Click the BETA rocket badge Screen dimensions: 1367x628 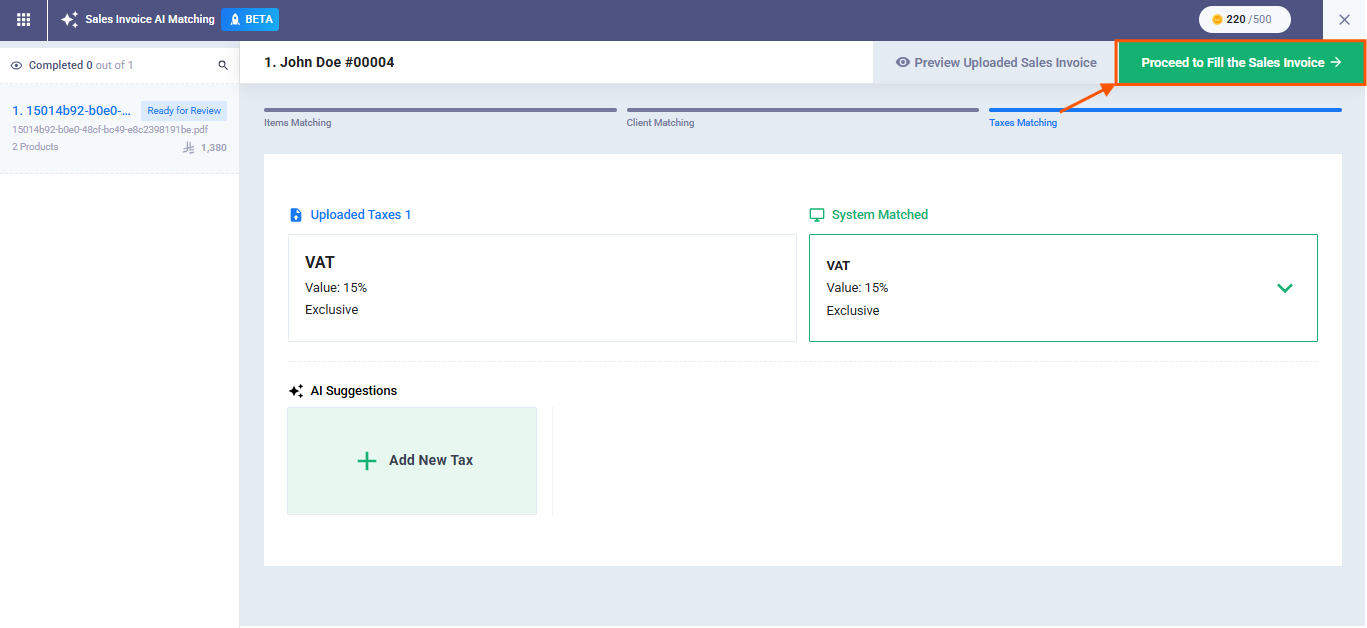250,19
